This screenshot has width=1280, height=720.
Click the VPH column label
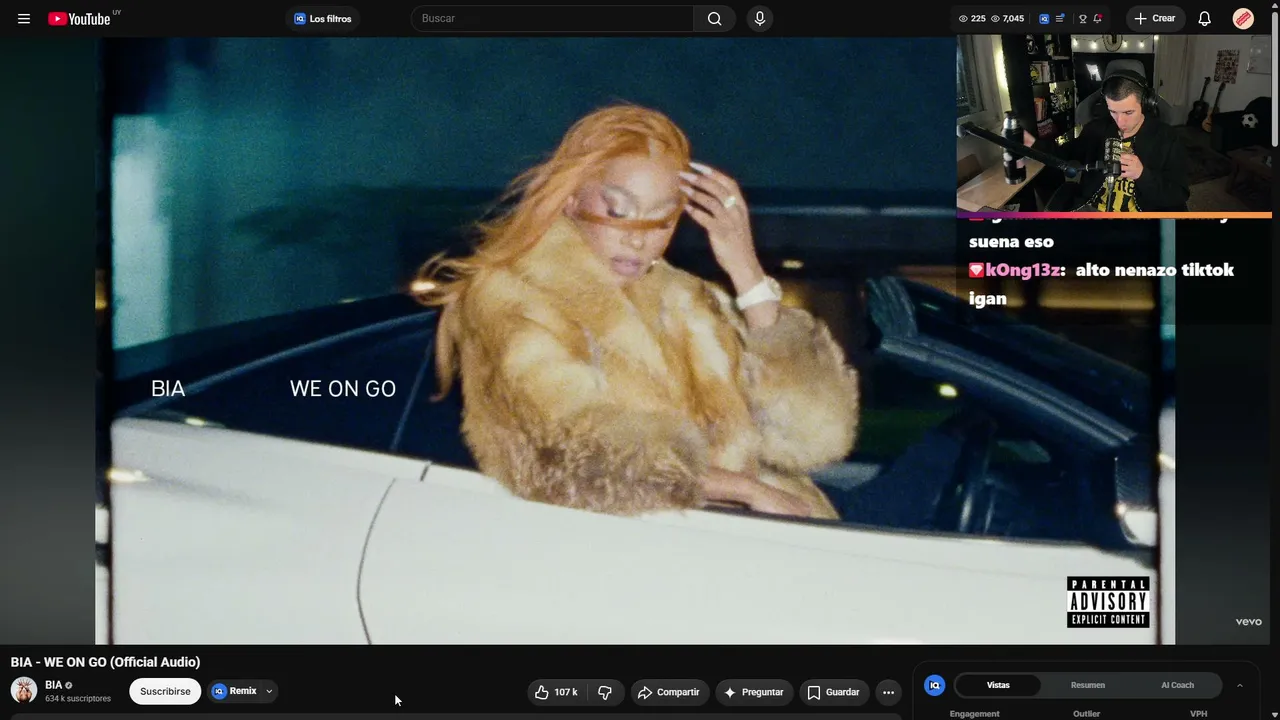[1199, 714]
